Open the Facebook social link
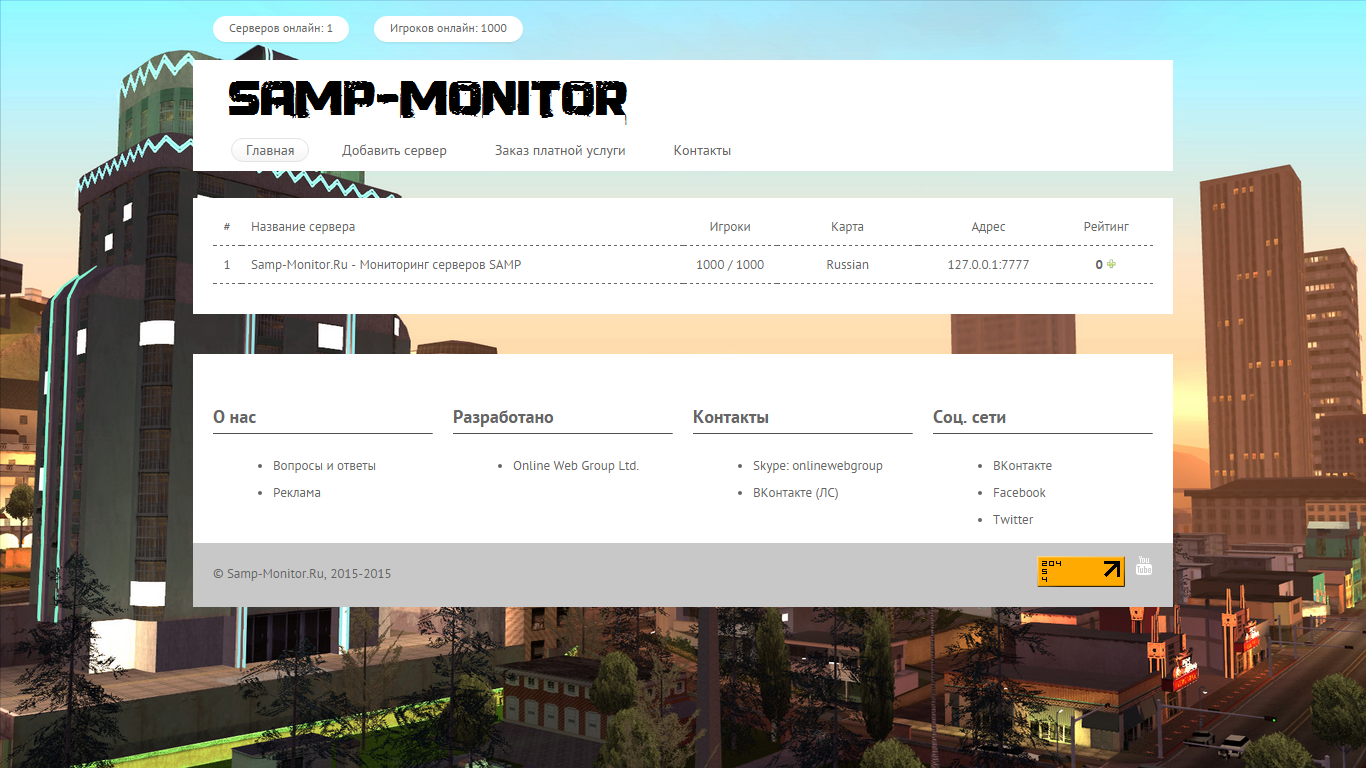The image size is (1366, 768). click(1019, 492)
